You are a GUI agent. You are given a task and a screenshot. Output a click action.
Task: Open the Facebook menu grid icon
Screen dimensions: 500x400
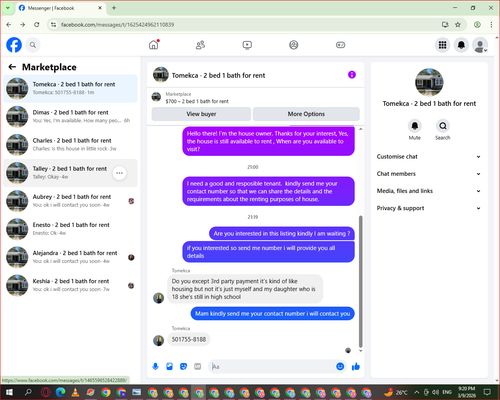(x=442, y=45)
